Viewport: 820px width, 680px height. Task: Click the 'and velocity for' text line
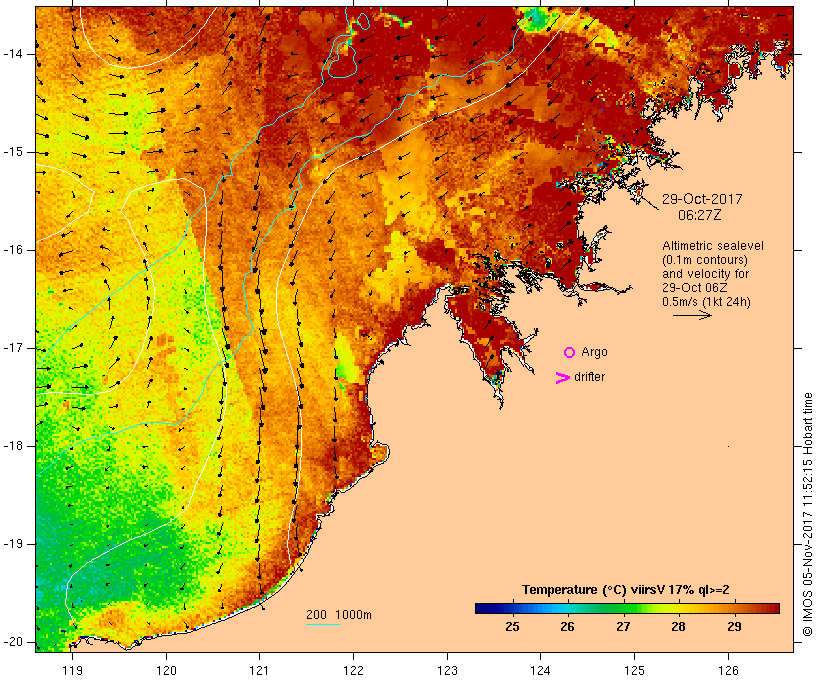click(705, 274)
